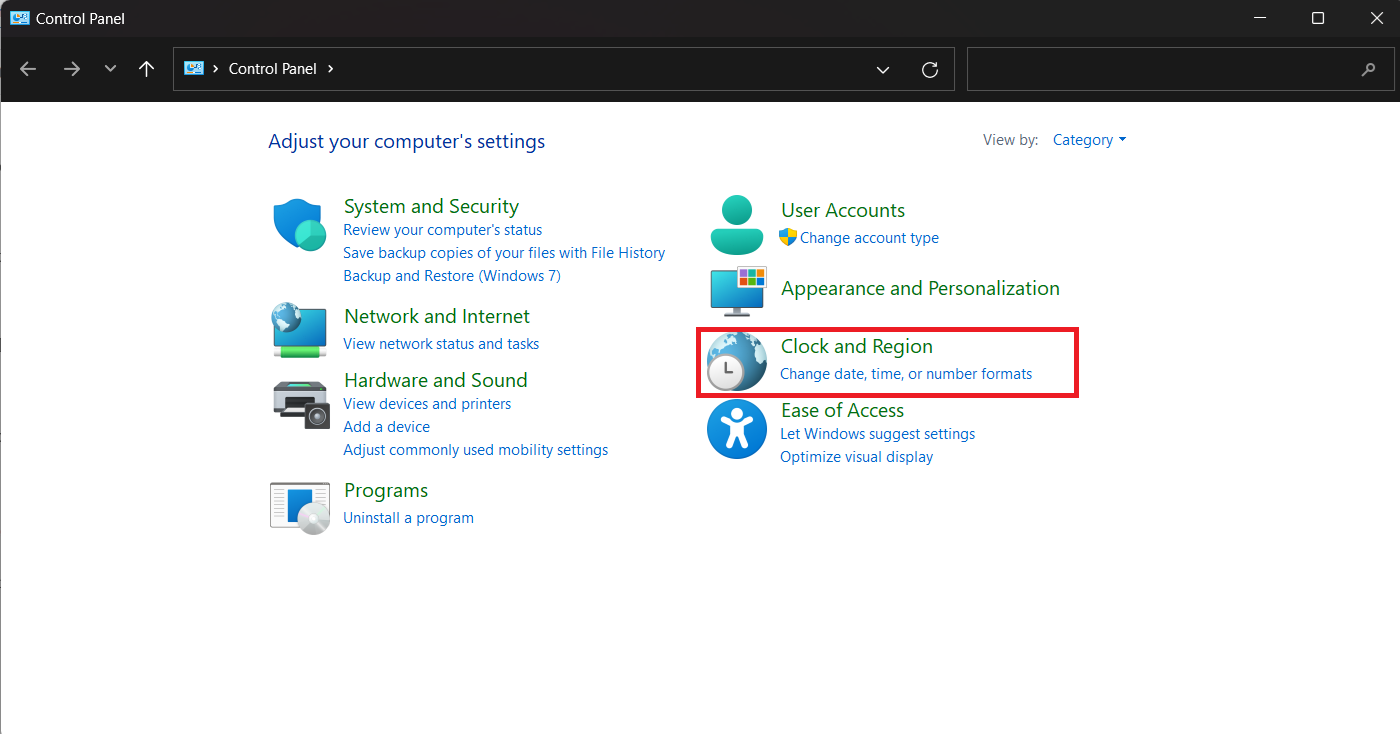Click the Network and Internet globe icon
1400x734 pixels.
[x=300, y=330]
